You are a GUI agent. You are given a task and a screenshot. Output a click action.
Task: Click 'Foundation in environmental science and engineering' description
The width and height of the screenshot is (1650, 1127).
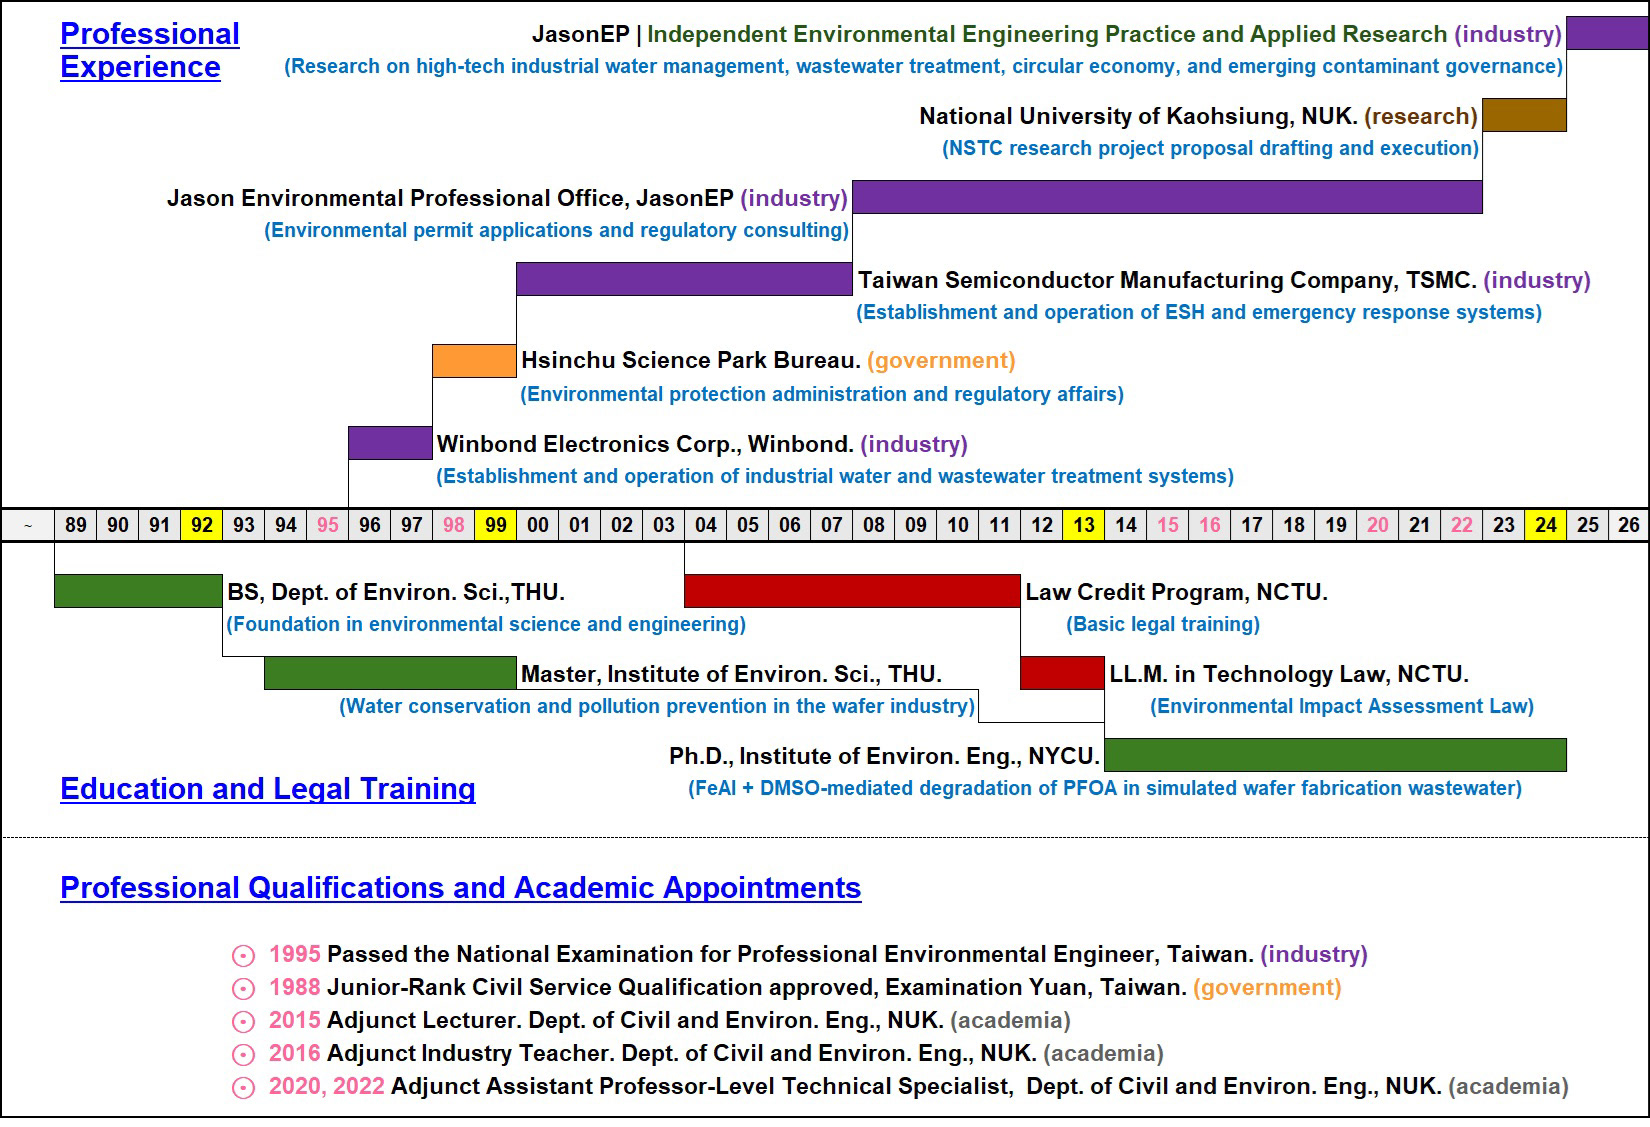point(486,624)
